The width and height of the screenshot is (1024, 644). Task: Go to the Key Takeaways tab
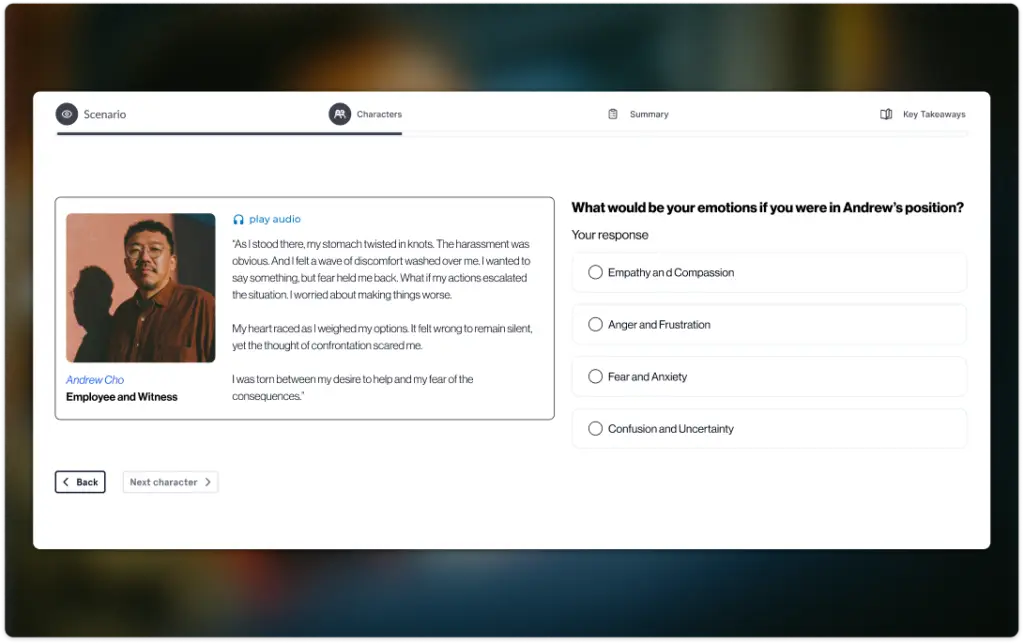[x=934, y=114]
